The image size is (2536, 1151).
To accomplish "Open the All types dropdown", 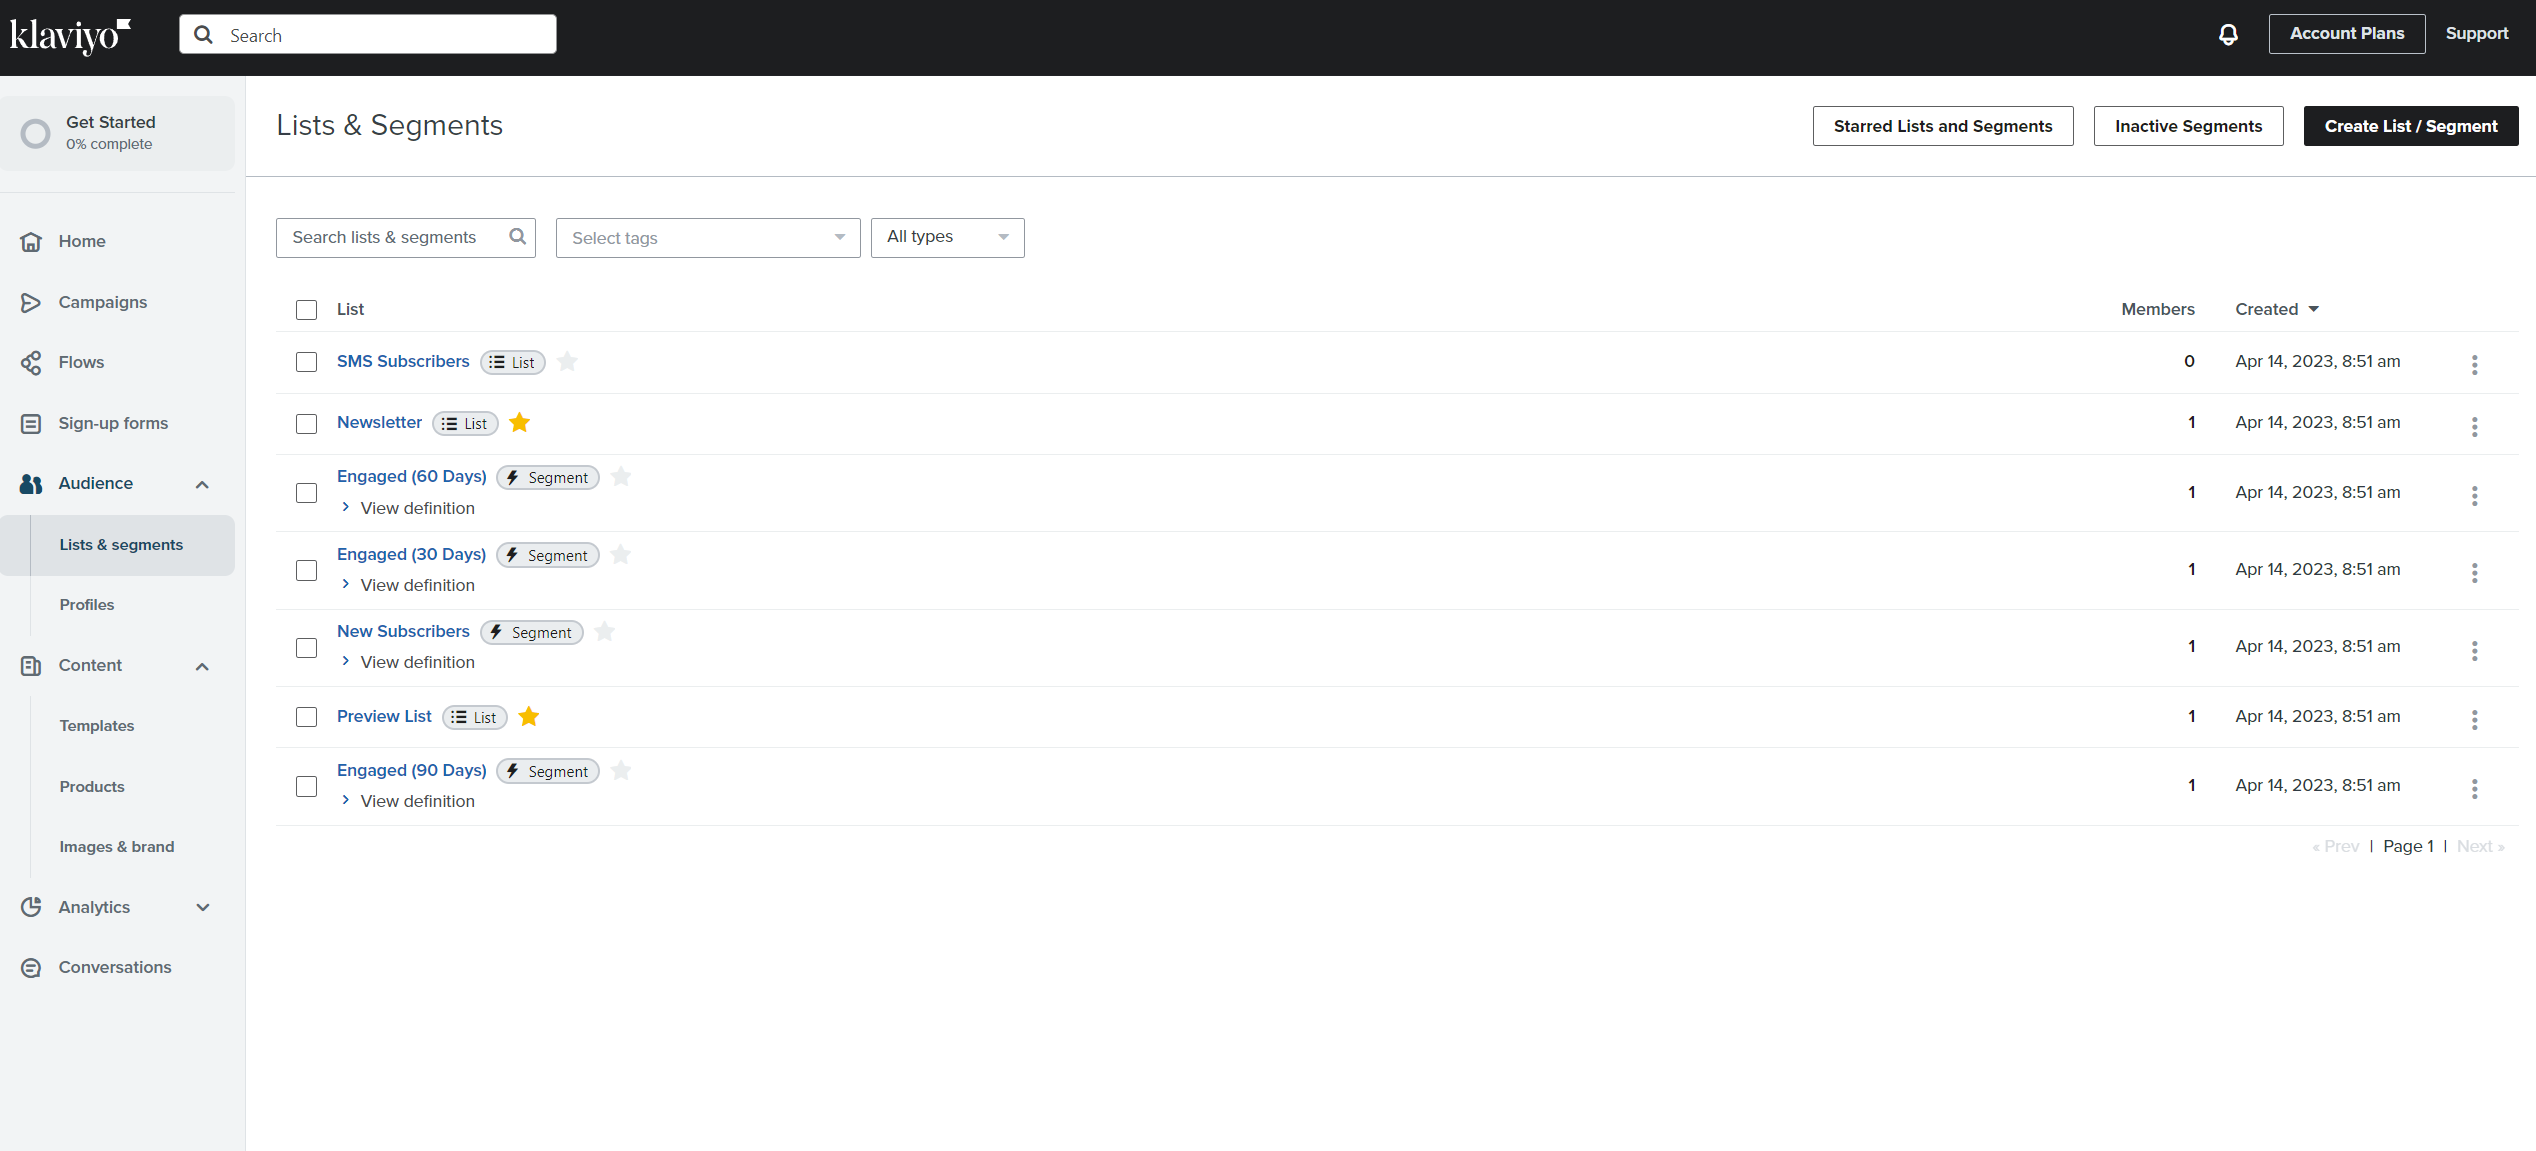I will pos(946,237).
